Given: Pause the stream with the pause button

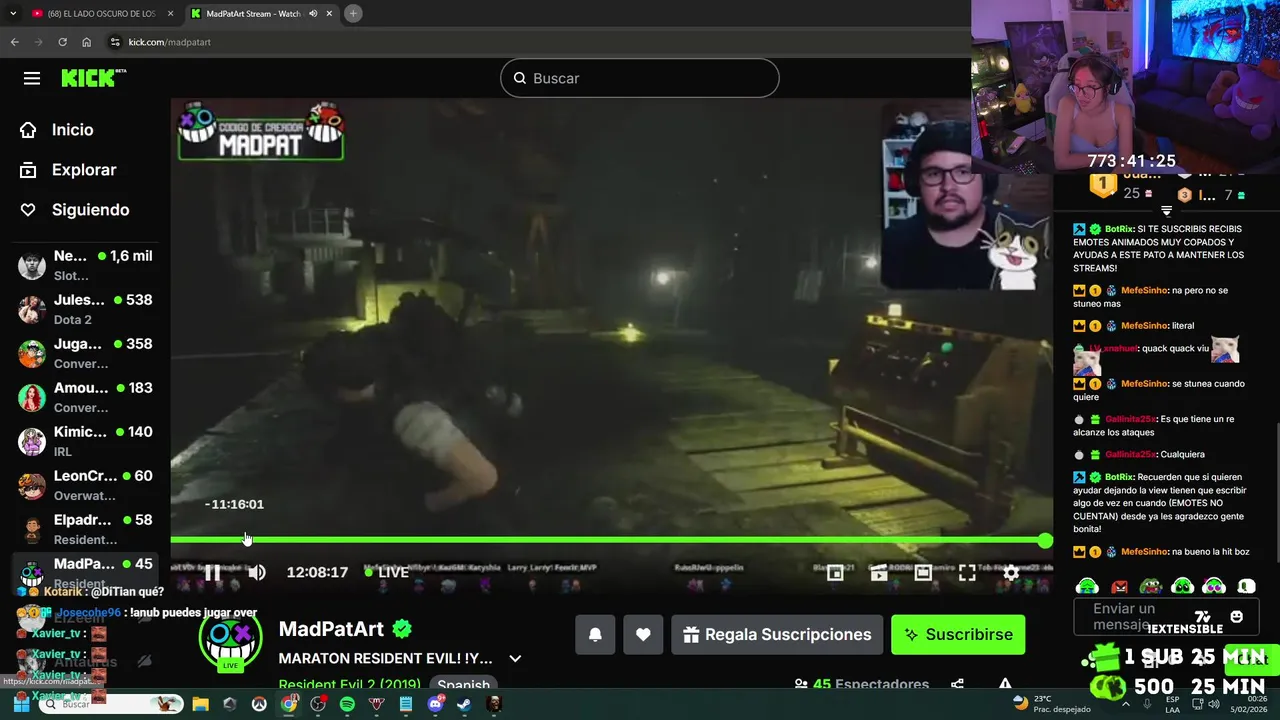Looking at the screenshot, I should (x=212, y=572).
